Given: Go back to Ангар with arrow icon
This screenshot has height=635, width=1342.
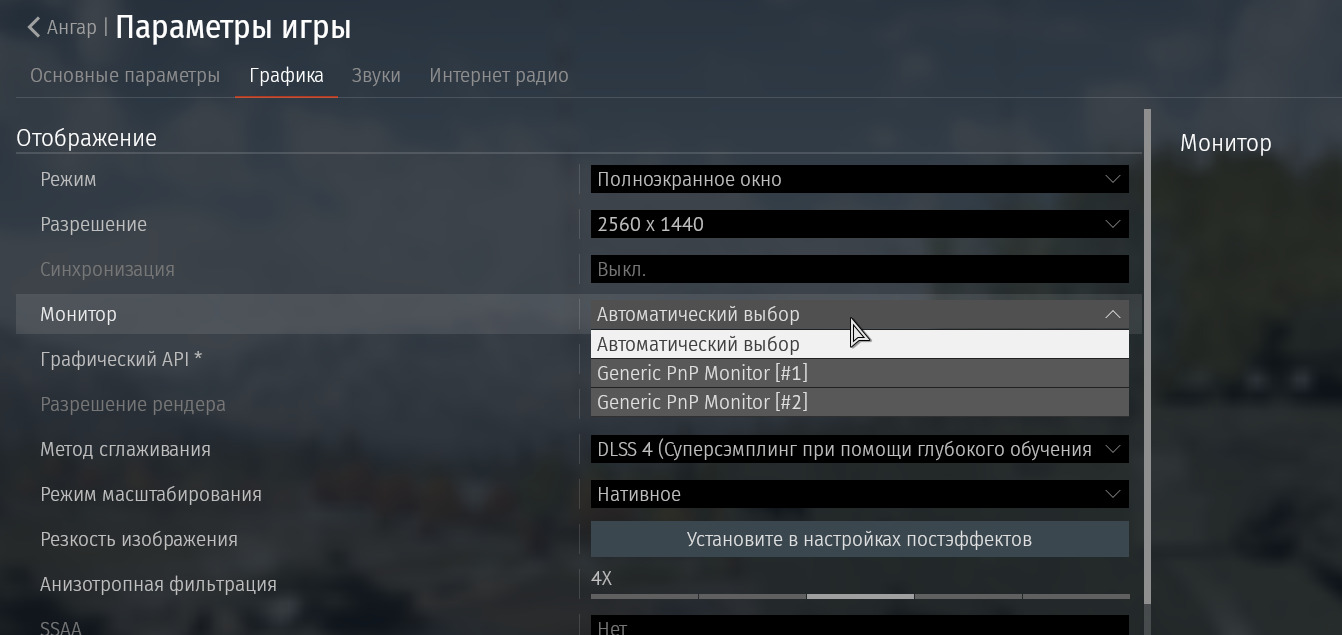Looking at the screenshot, I should 61,28.
